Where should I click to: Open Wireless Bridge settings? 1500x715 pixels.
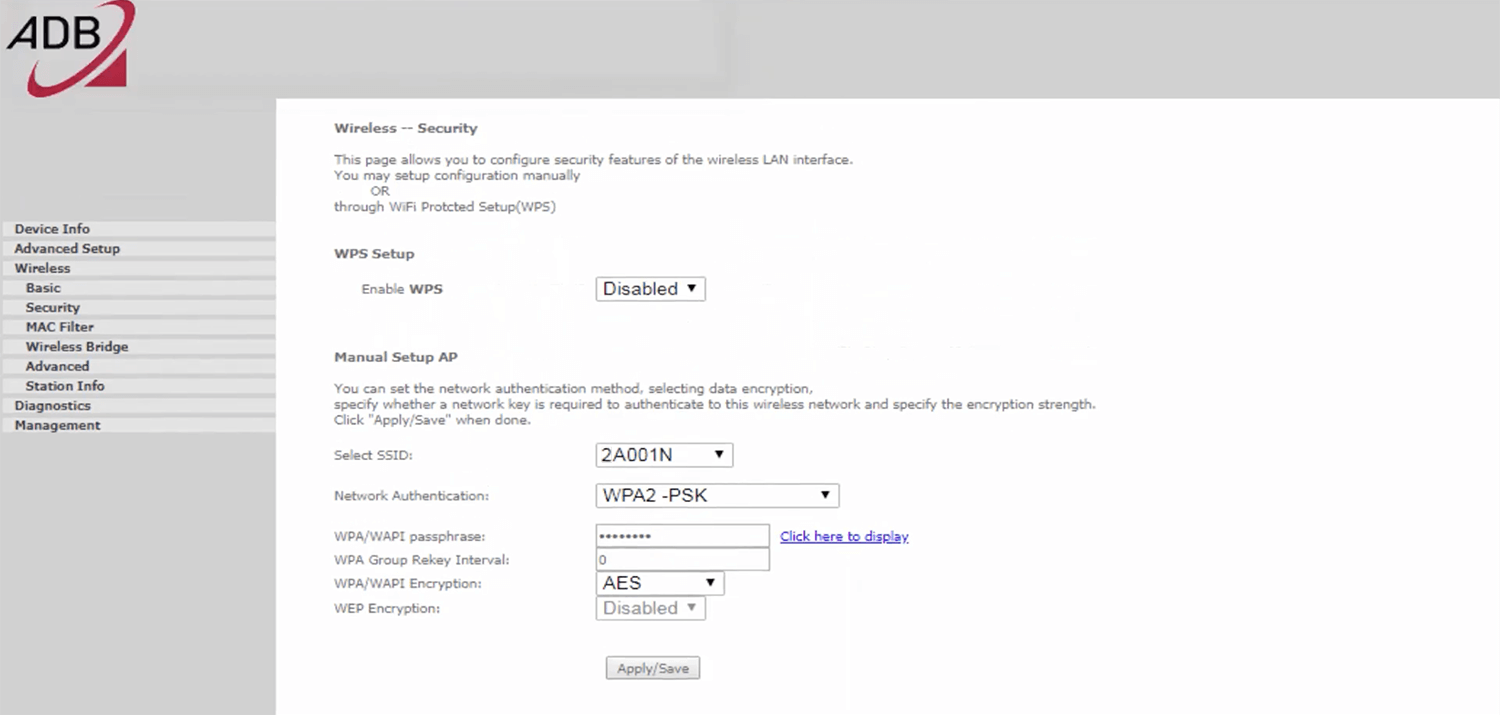pyautogui.click(x=77, y=347)
